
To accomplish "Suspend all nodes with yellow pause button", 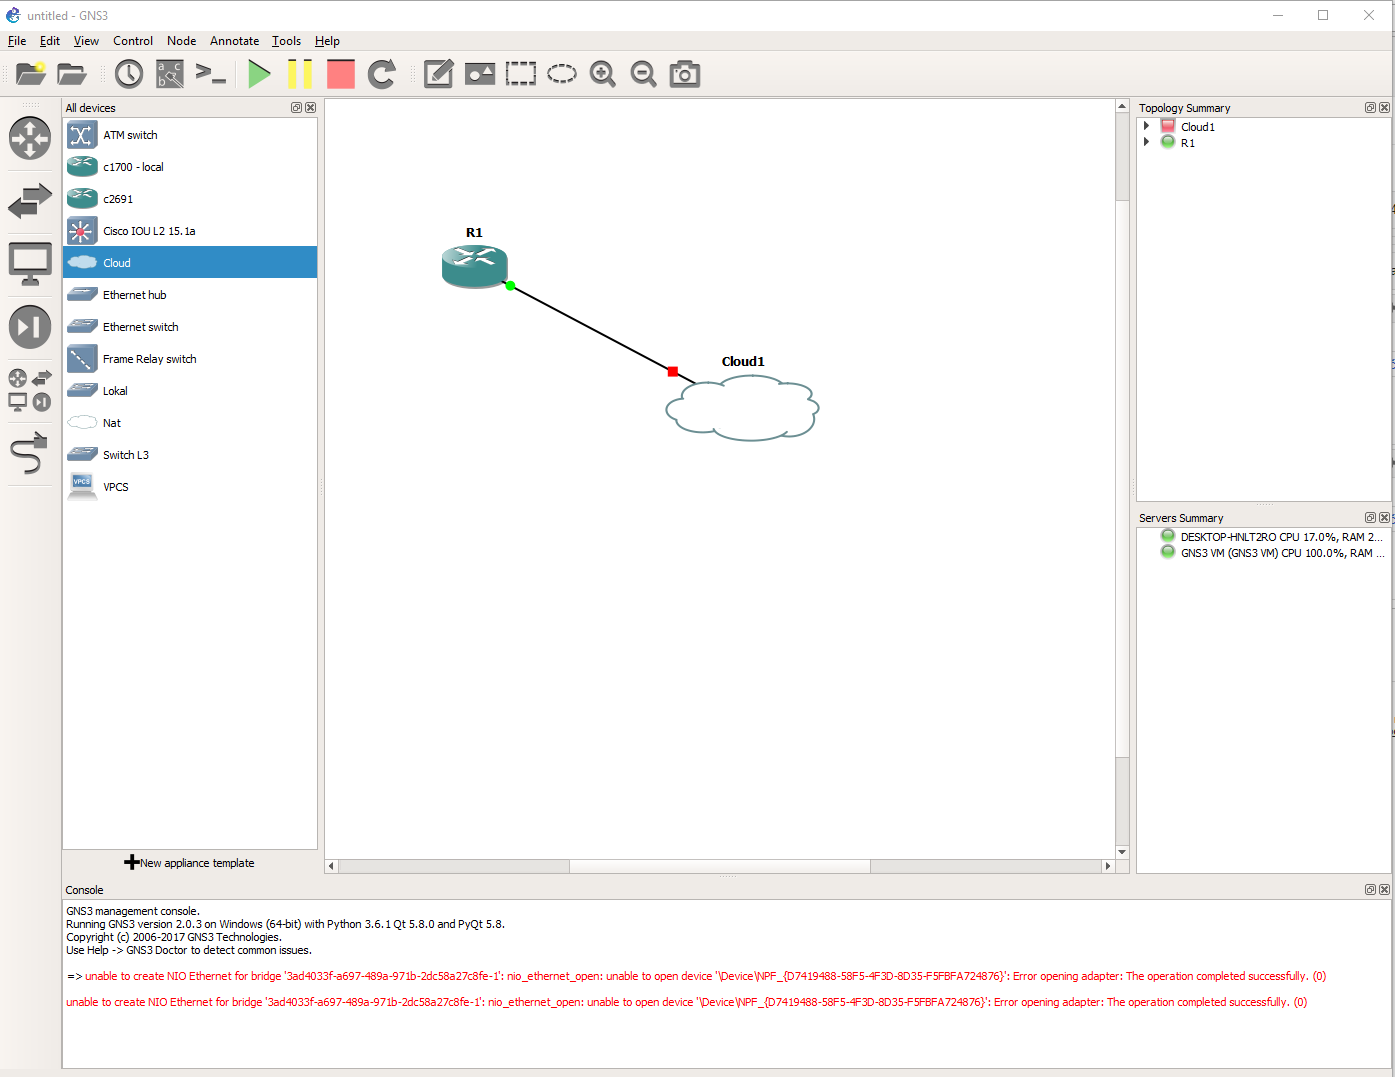I will click(299, 74).
